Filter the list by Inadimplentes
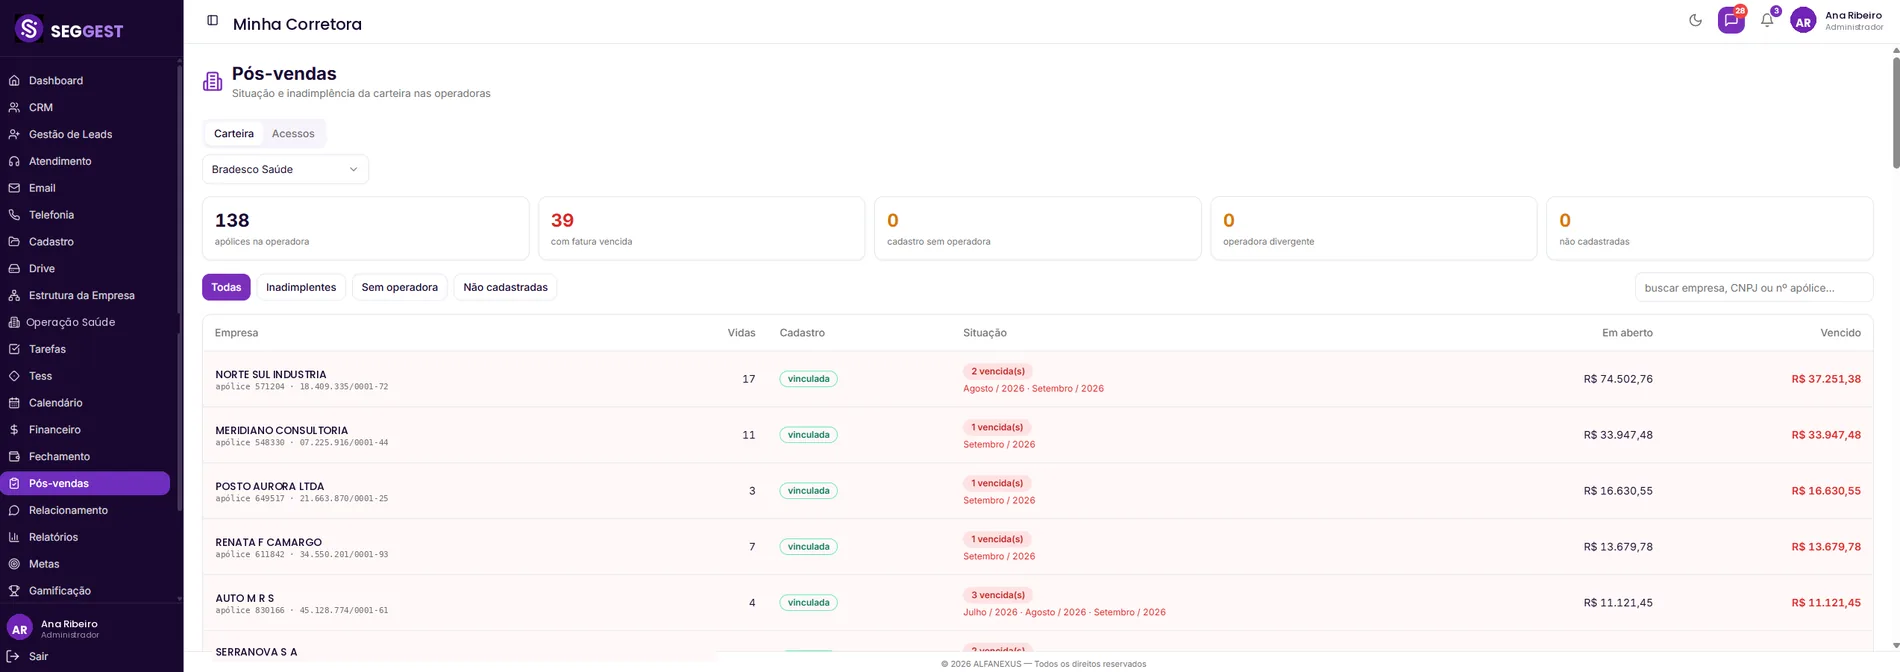Screen dimensions: 1900x672 coord(301,287)
